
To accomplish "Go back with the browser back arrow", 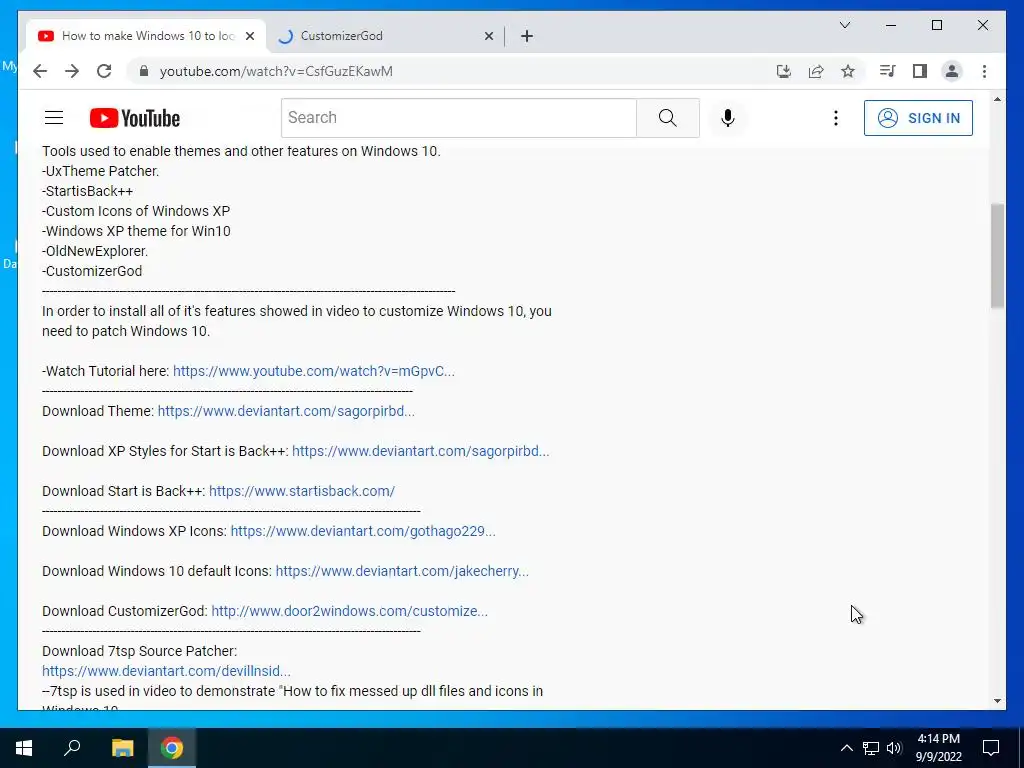I will [x=40, y=71].
